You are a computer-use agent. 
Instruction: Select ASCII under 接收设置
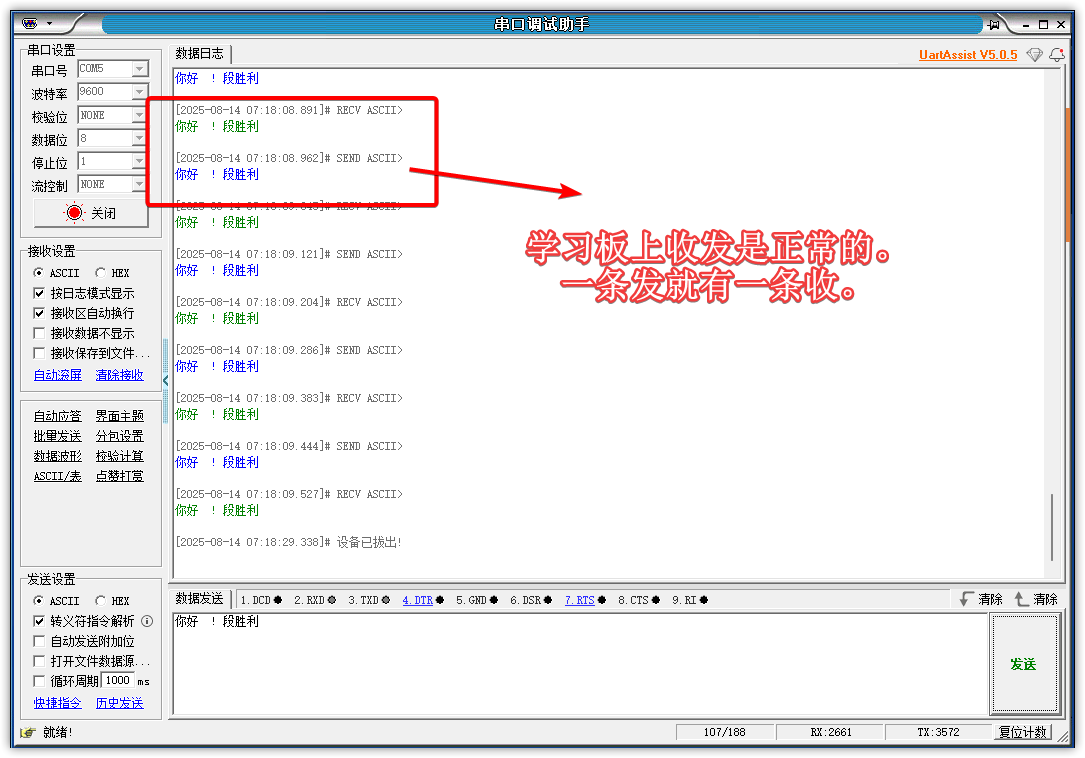pos(57,273)
